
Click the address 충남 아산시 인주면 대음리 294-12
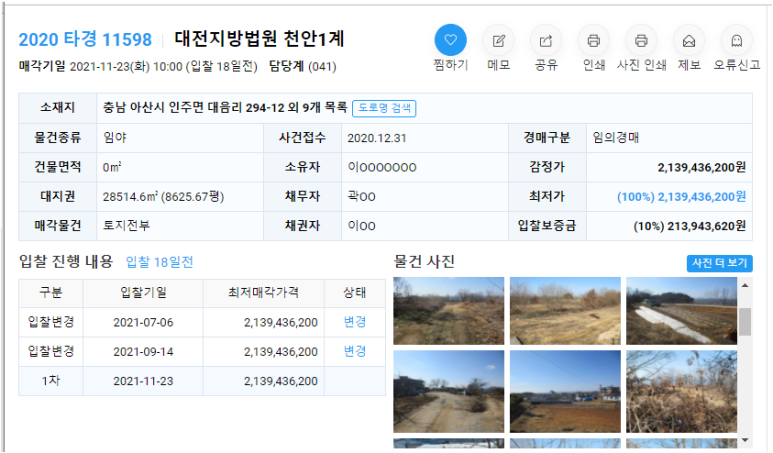coord(193,107)
